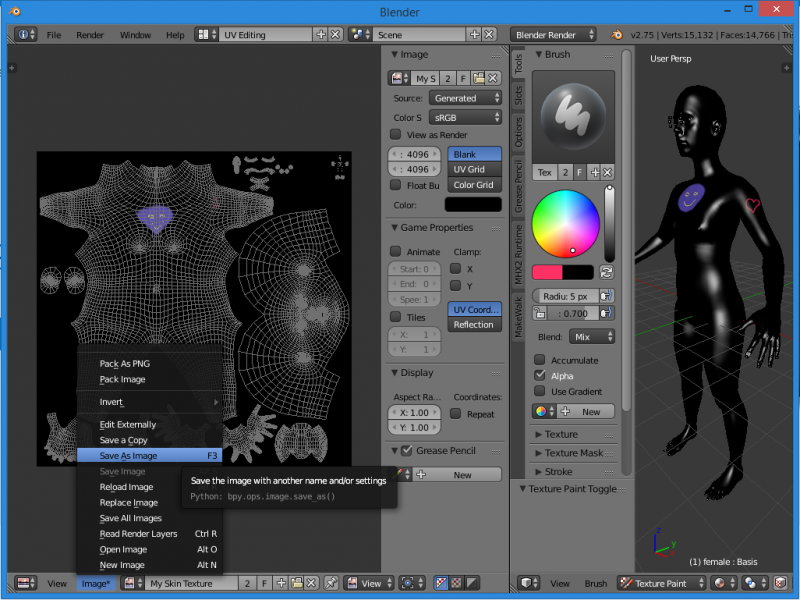Click the Blender info editor type icon

point(22,34)
